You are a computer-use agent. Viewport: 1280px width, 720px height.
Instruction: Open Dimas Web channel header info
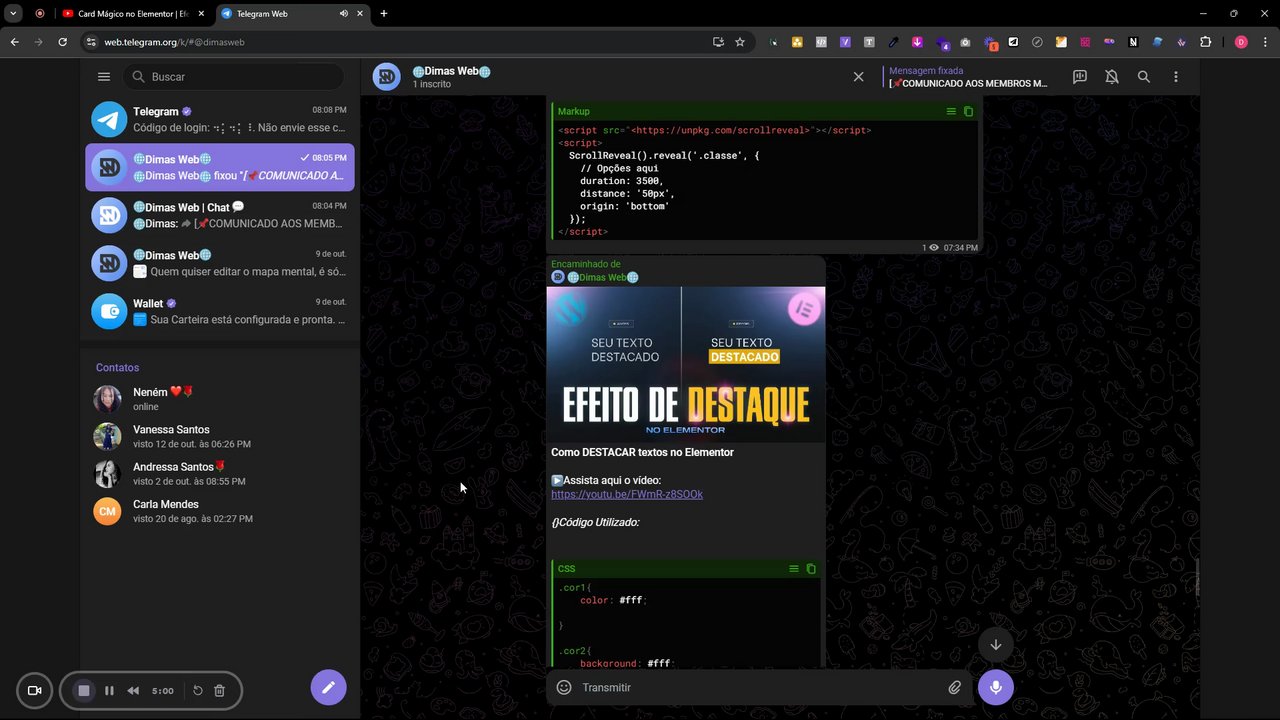click(450, 77)
